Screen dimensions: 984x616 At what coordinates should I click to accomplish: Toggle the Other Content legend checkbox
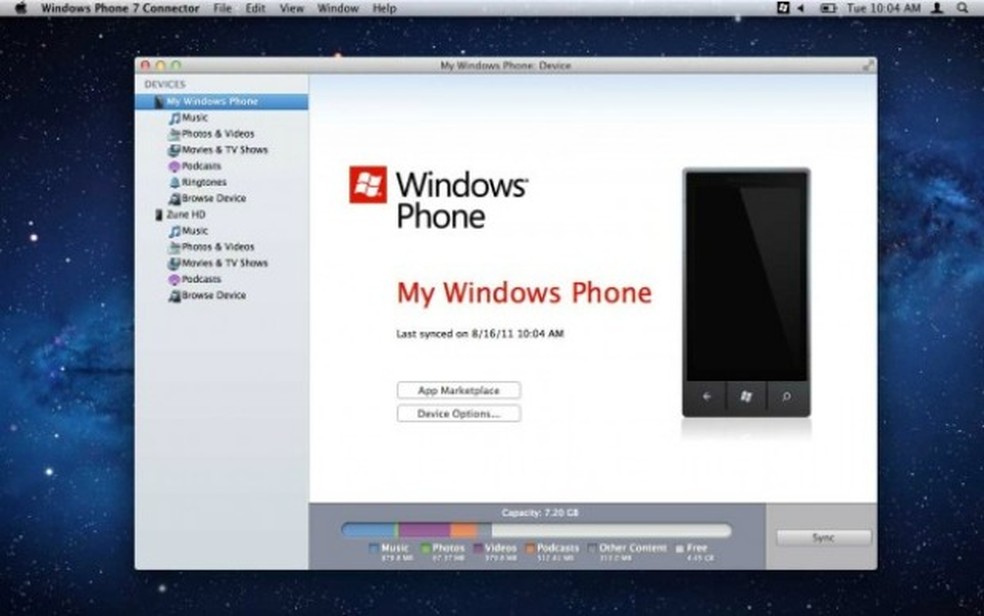590,547
